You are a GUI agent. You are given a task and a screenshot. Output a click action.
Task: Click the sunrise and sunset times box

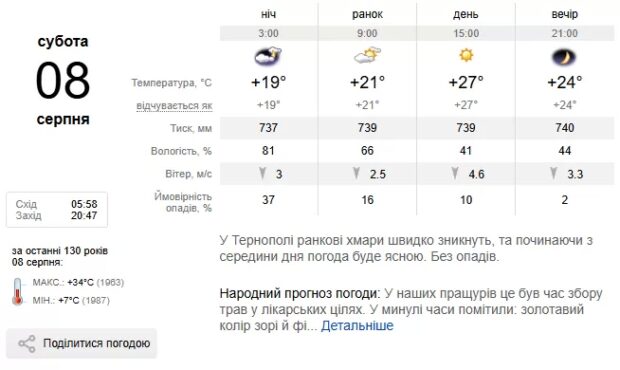click(x=57, y=210)
